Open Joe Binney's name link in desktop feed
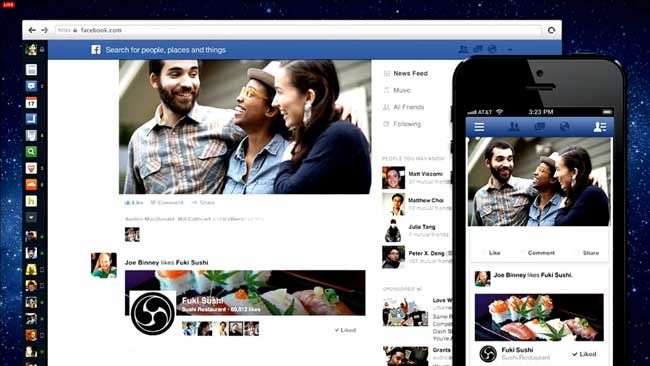Screen dimensions: 650x366 (142, 263)
